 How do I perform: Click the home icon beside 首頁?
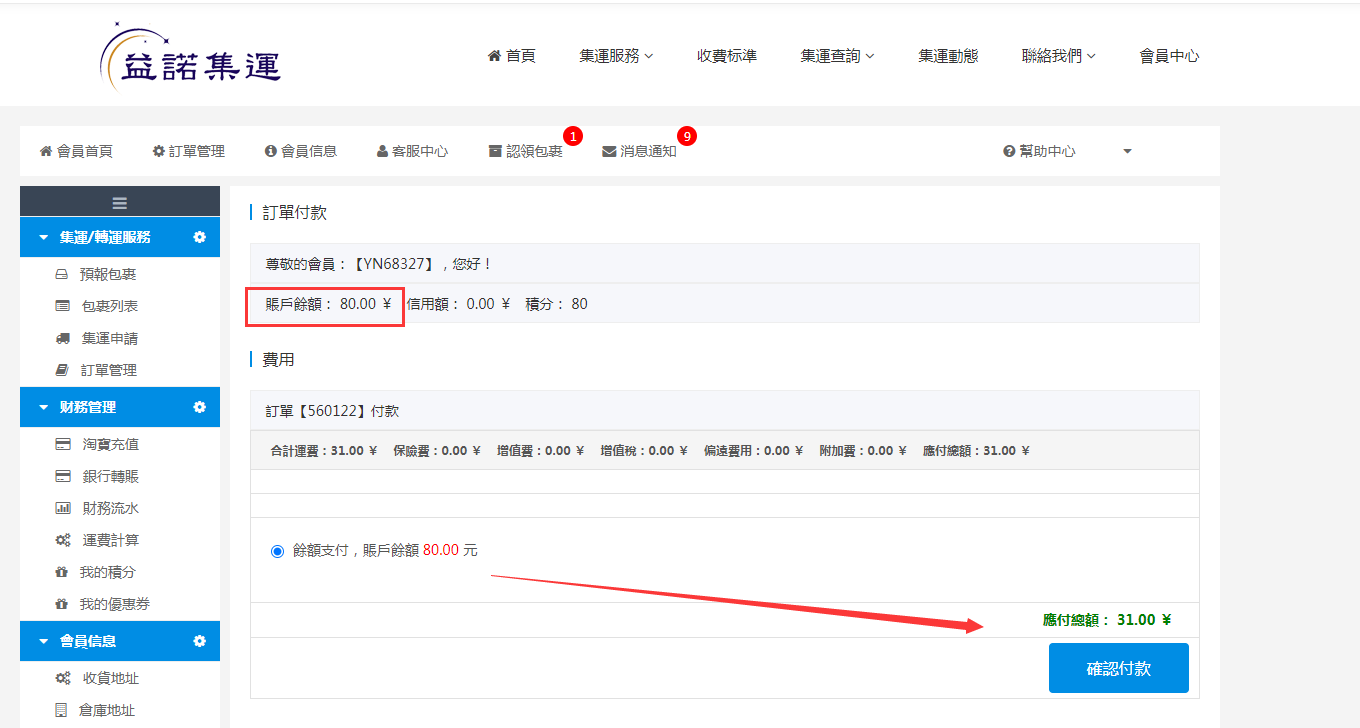tap(494, 56)
